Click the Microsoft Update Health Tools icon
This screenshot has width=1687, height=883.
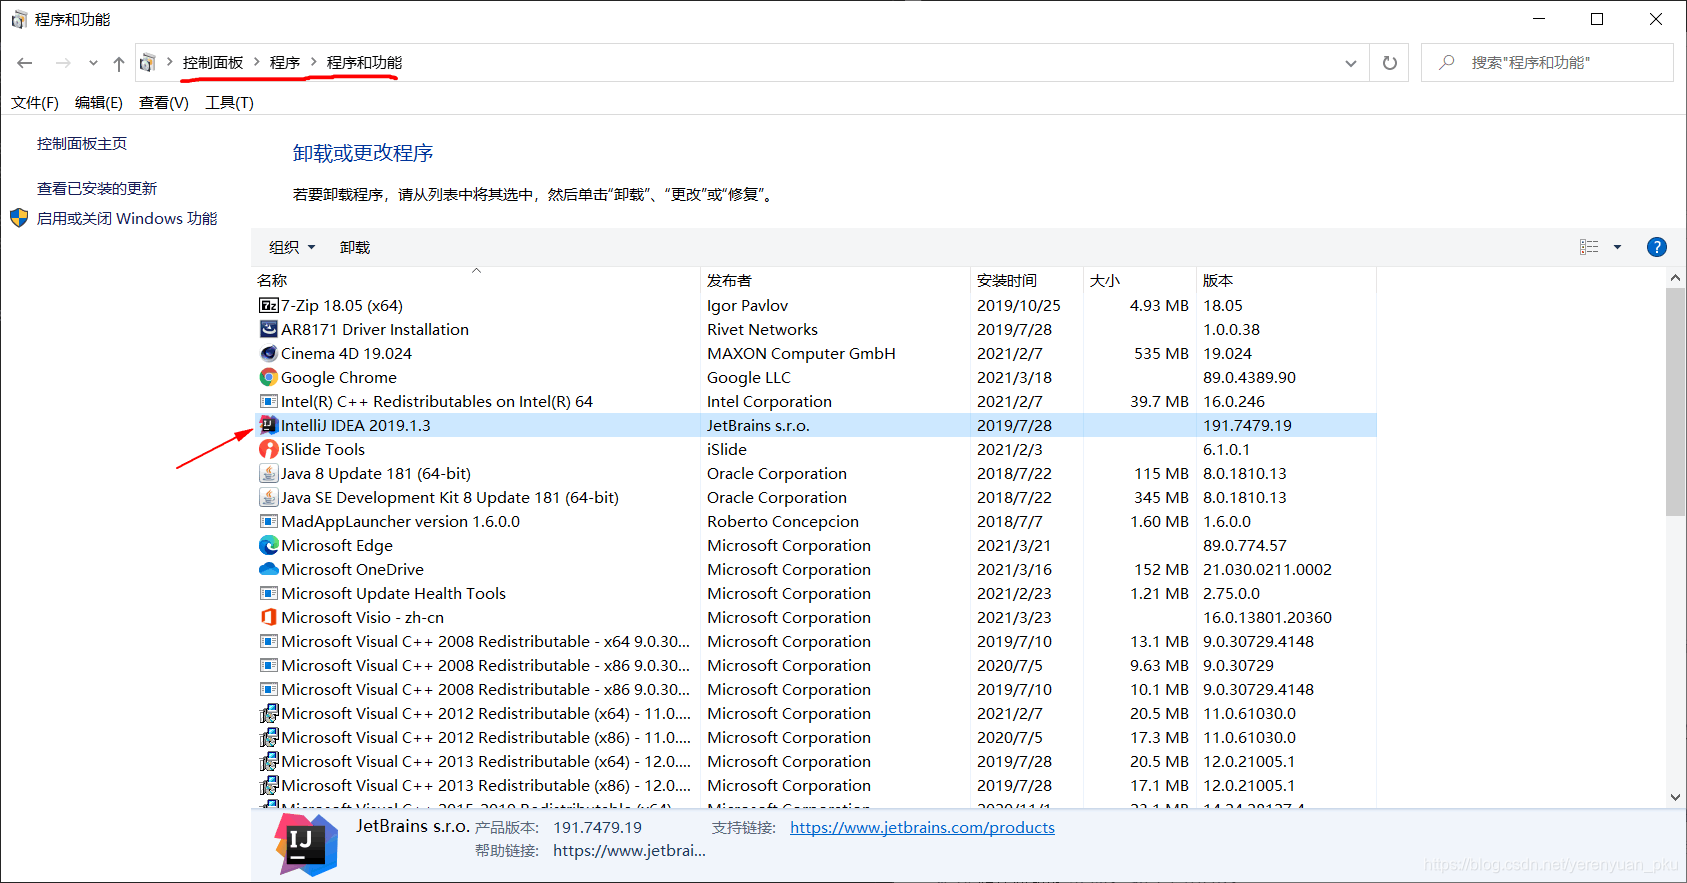(268, 594)
